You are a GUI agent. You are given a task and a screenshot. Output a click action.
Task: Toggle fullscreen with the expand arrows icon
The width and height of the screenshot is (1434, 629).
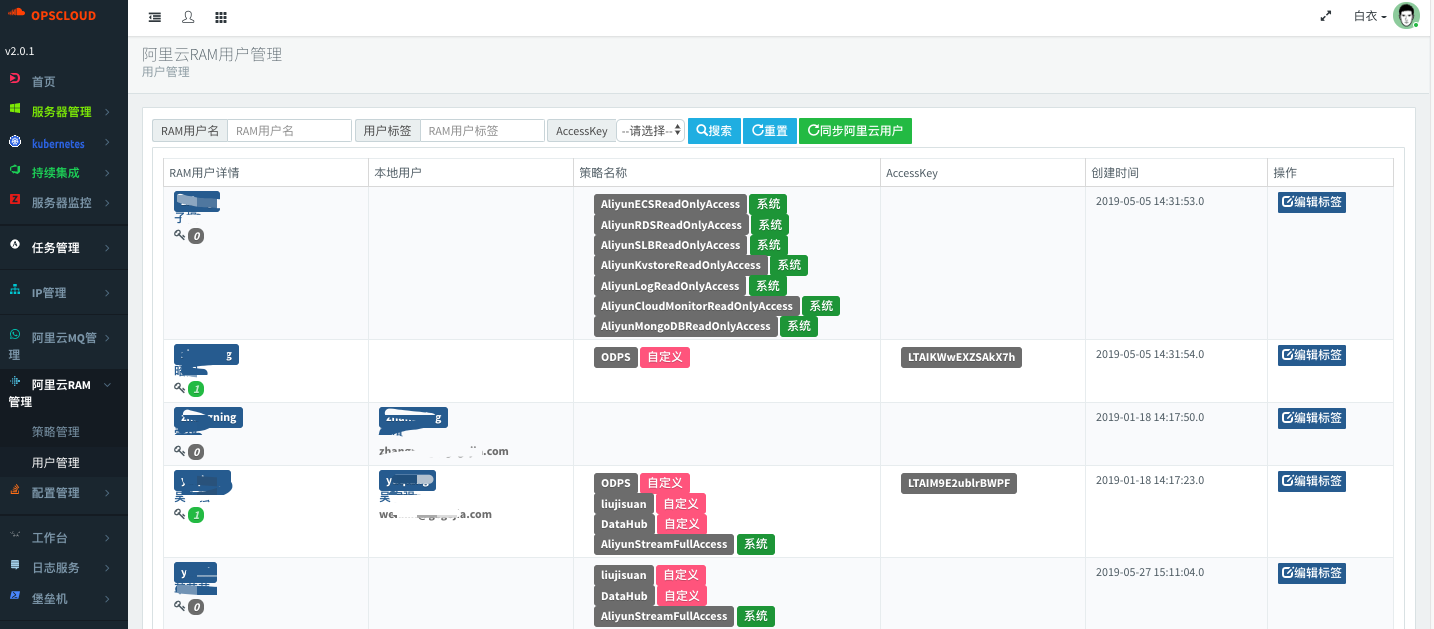point(1326,16)
